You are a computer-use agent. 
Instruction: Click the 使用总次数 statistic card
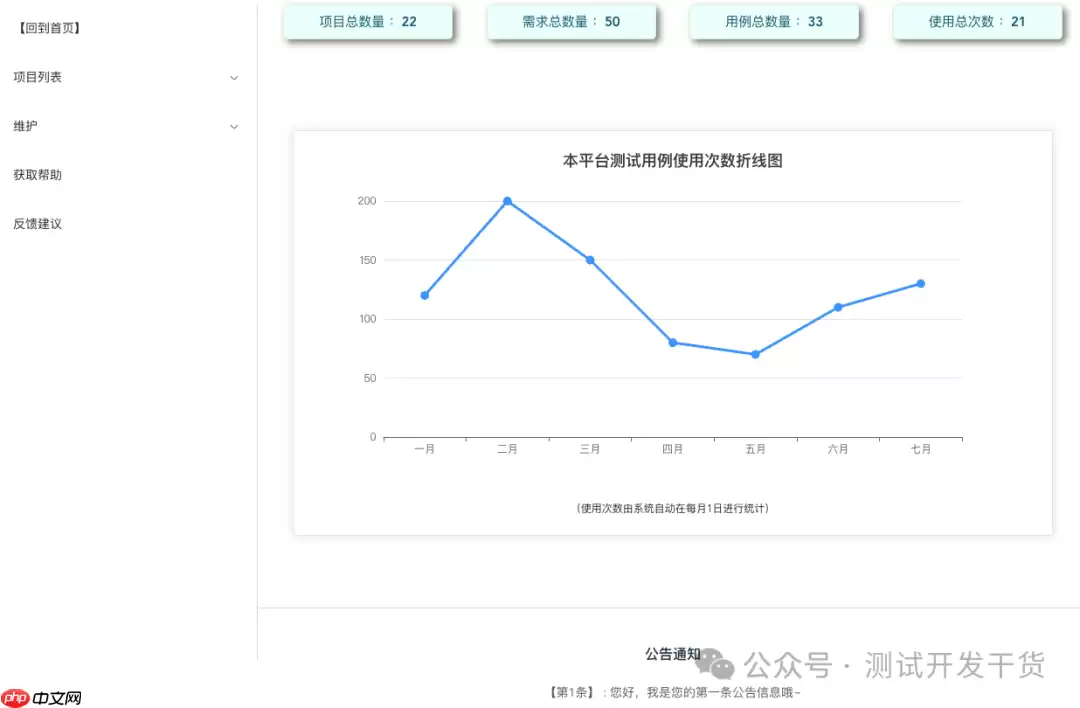[977, 20]
